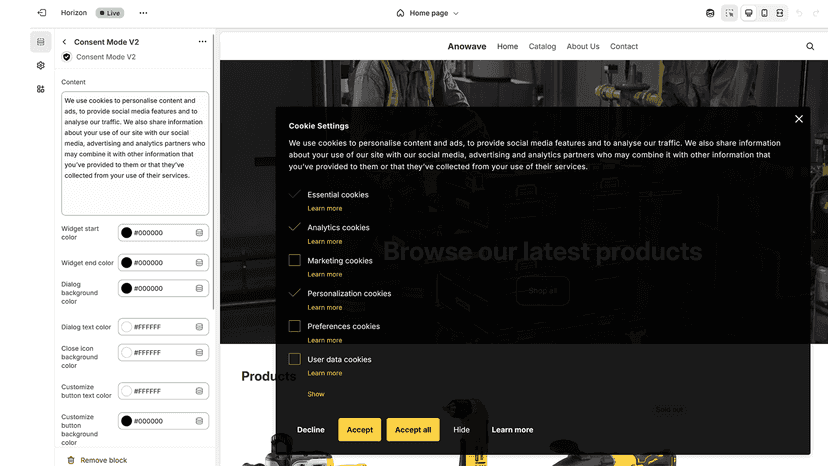This screenshot has width=828, height=466.
Task: Connect dynamic source for Widget end color
Action: pos(199,263)
